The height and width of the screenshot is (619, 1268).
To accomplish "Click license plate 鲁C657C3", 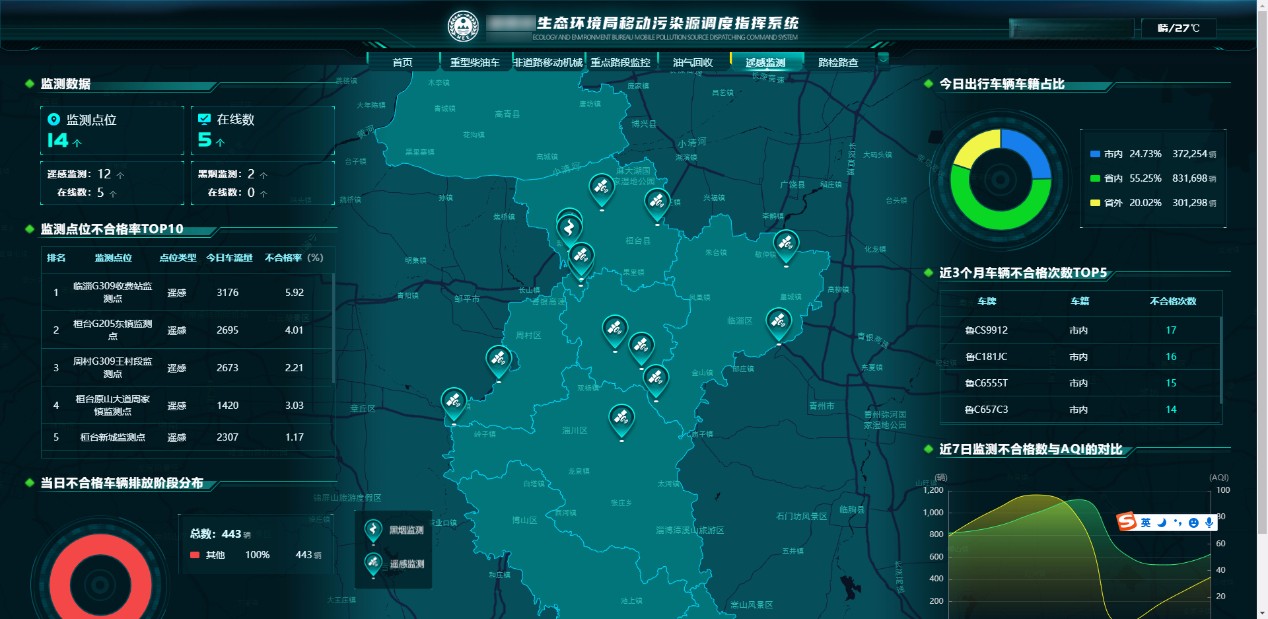I will (x=986, y=409).
